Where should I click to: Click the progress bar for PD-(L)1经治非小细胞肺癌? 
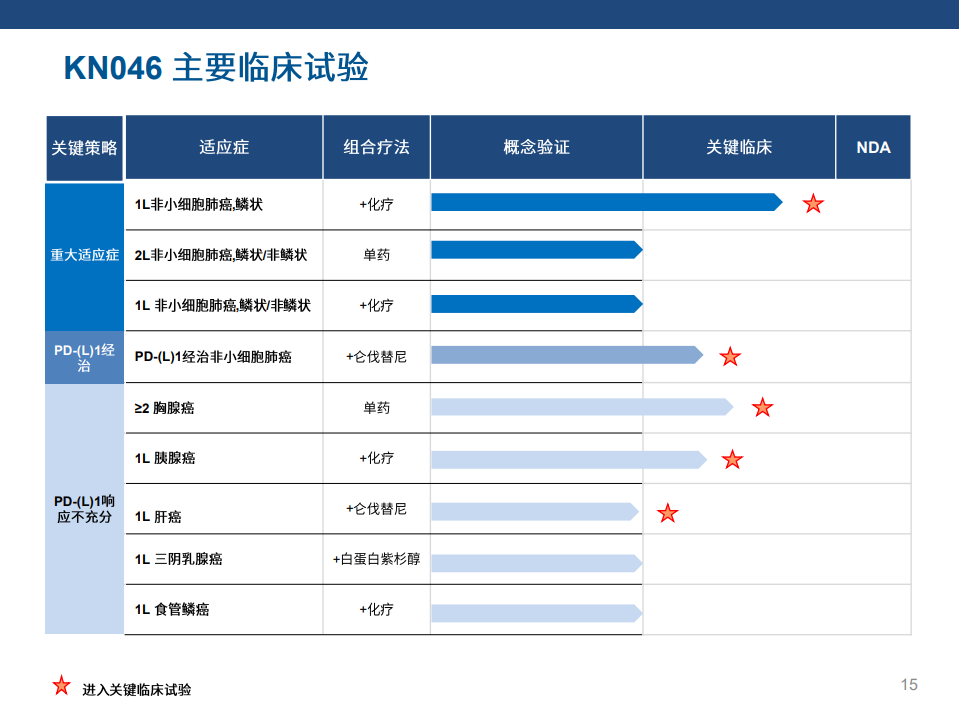(567, 355)
